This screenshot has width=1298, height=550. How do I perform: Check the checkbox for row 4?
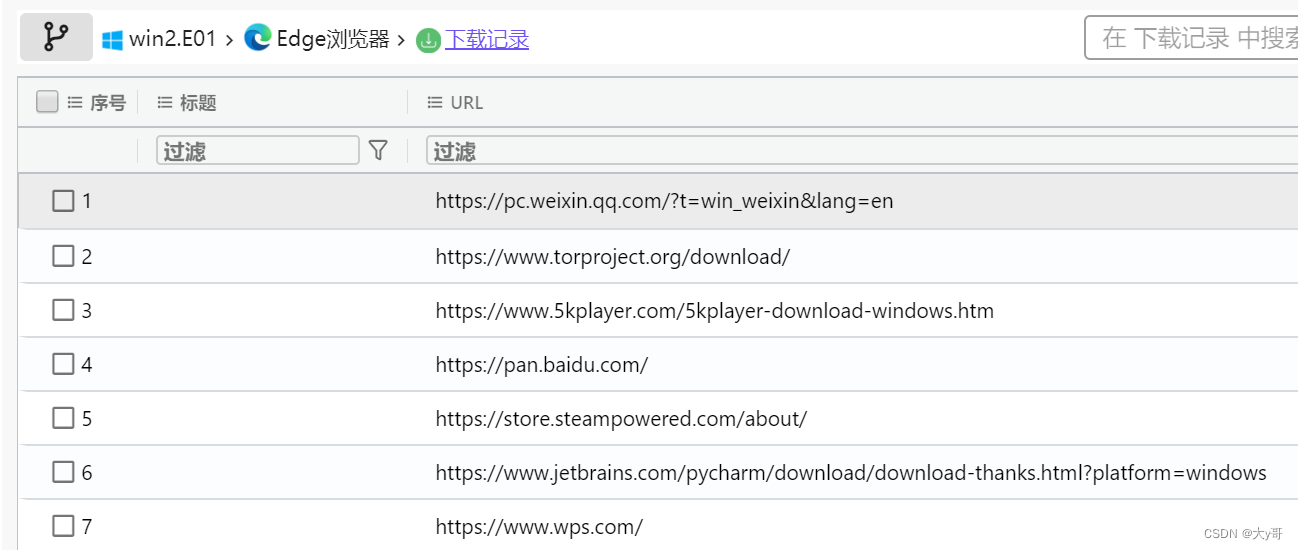(63, 364)
